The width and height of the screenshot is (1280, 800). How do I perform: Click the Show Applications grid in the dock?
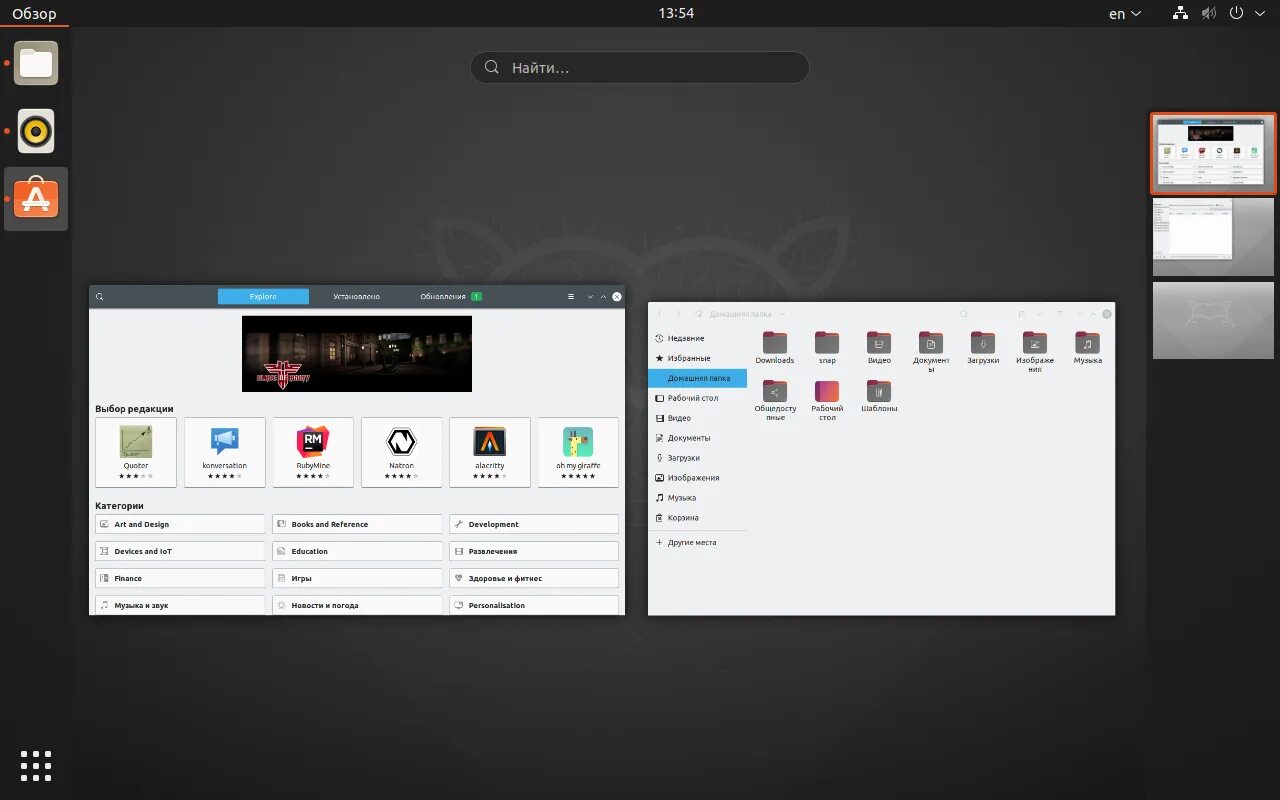point(35,765)
